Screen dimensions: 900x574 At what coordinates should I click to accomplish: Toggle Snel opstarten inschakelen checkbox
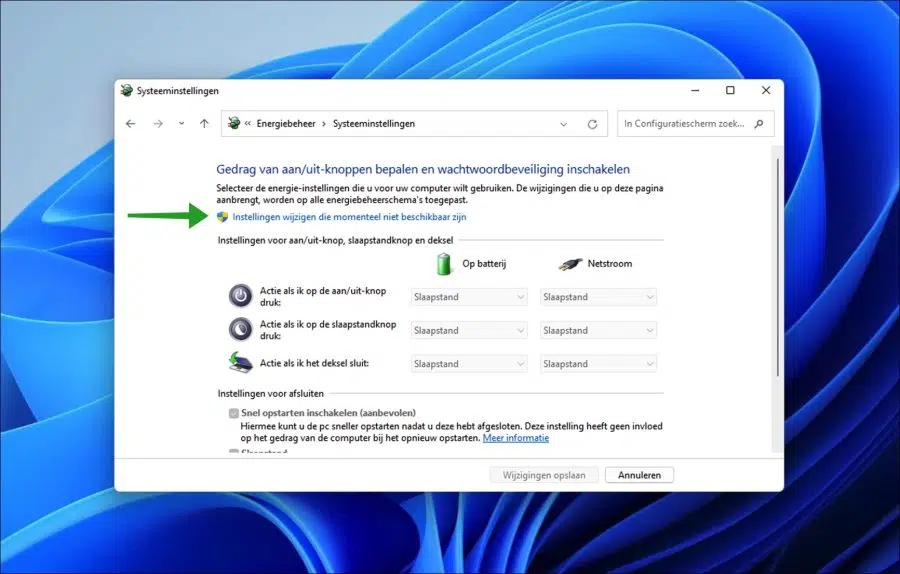234,413
